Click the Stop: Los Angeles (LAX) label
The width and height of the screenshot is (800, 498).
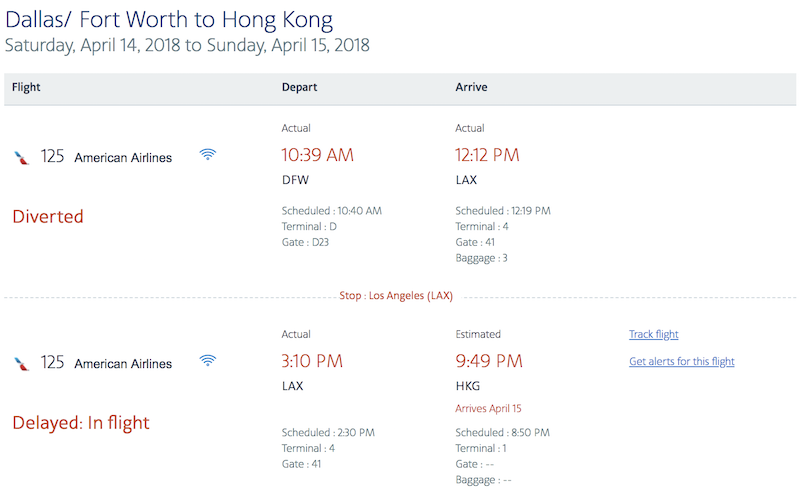click(396, 296)
